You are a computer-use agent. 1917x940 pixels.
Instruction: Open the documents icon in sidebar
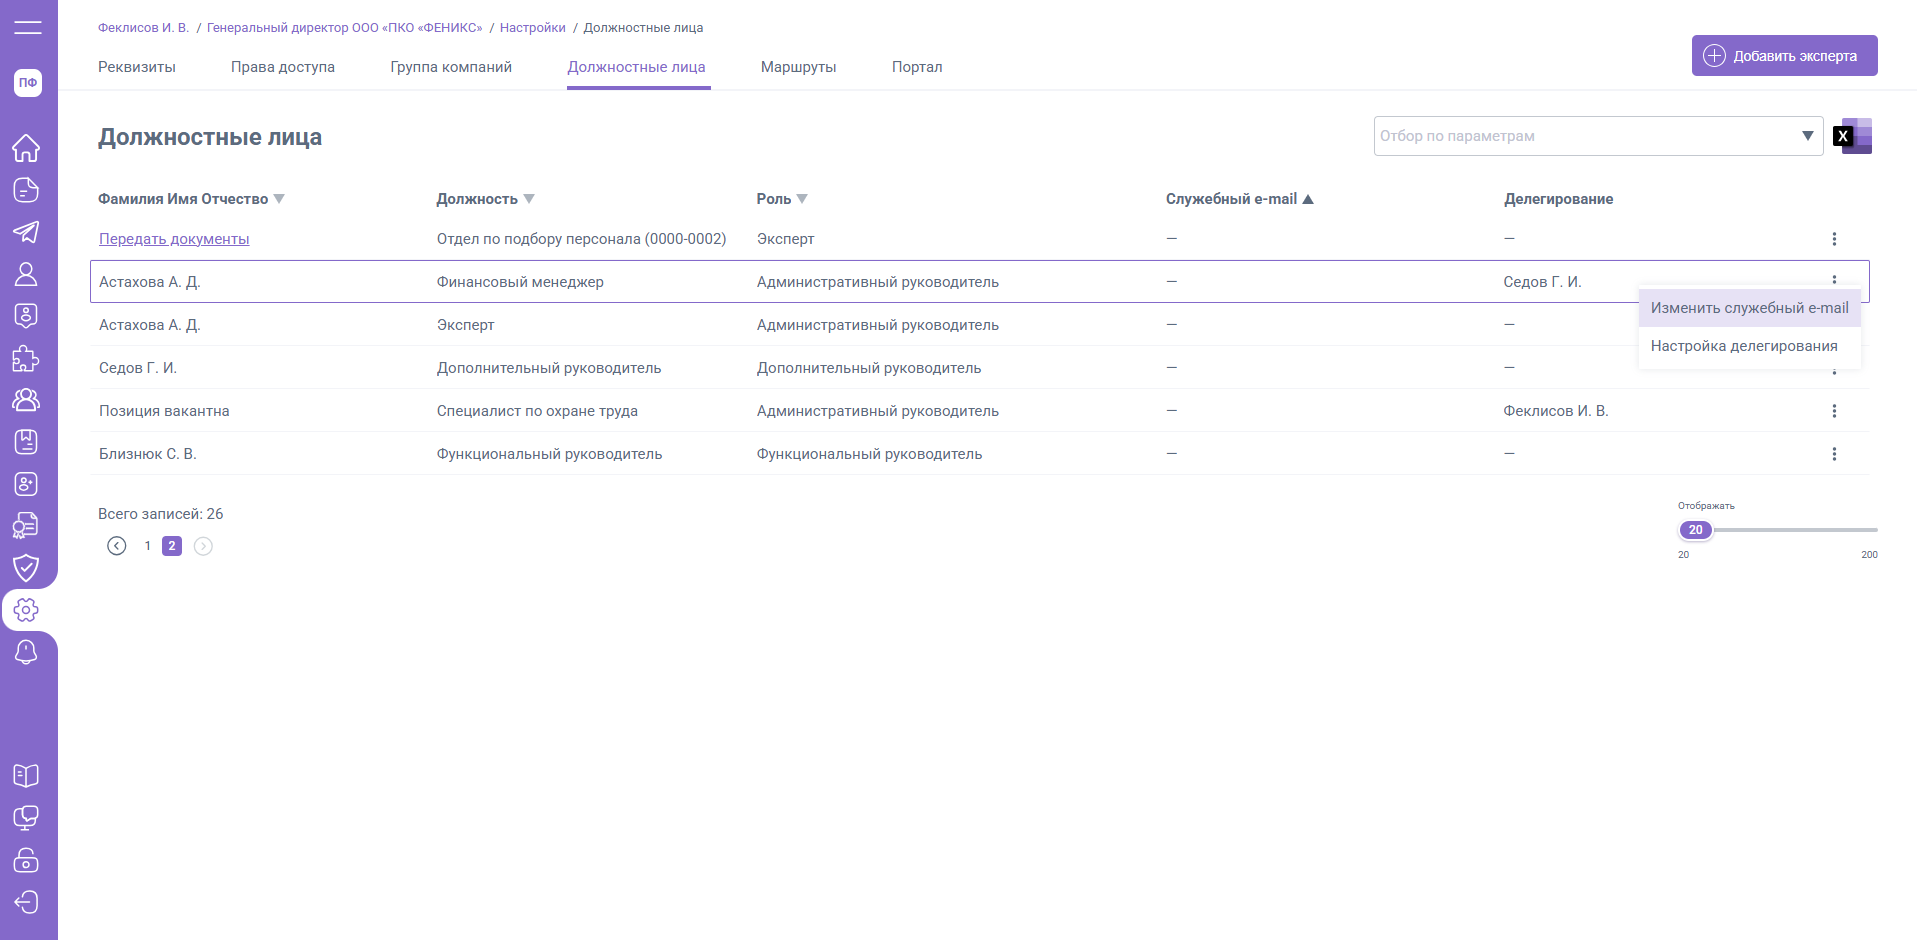point(26,190)
